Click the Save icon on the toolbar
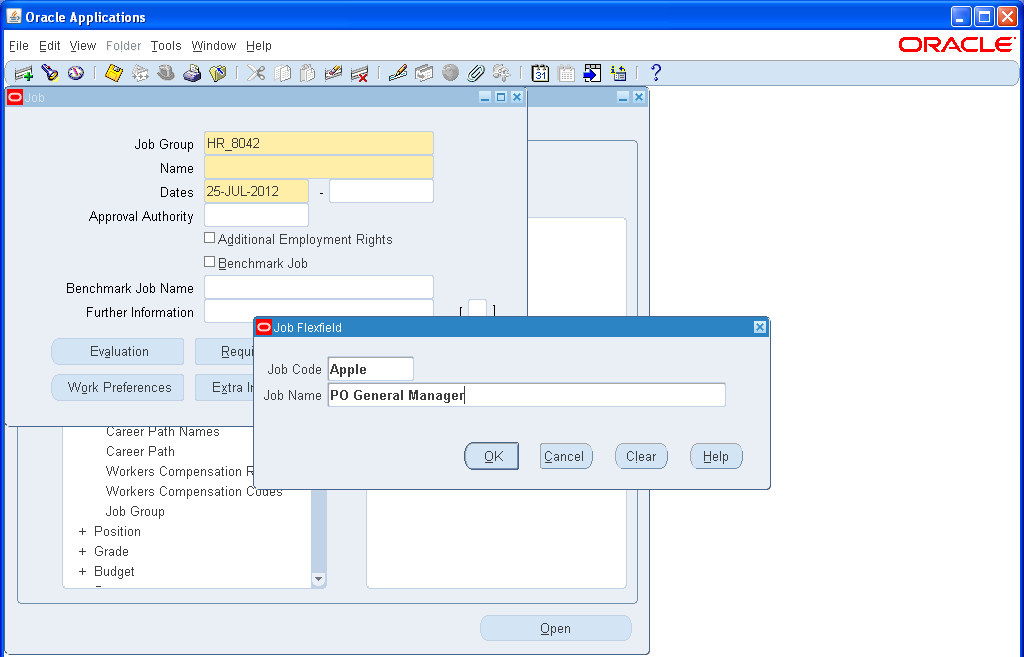Viewport: 1024px width, 657px height. pos(112,72)
